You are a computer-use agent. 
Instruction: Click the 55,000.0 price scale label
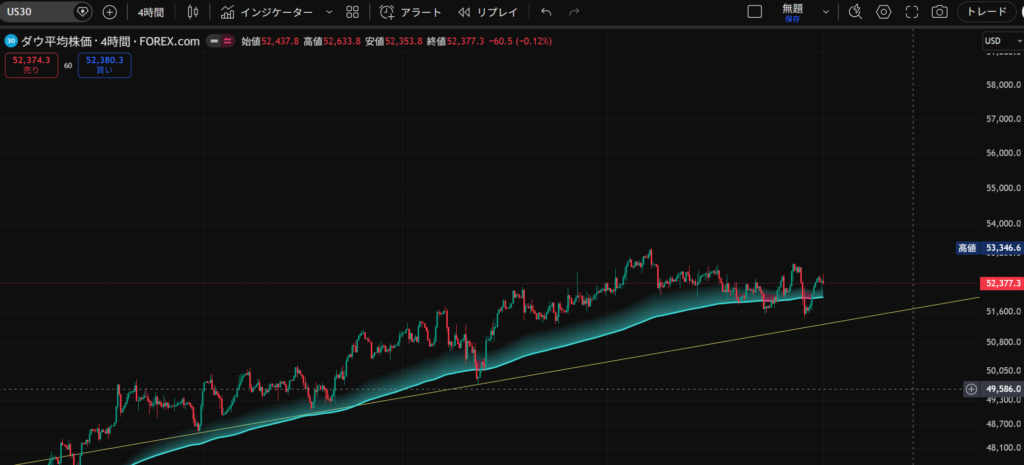(x=1003, y=188)
